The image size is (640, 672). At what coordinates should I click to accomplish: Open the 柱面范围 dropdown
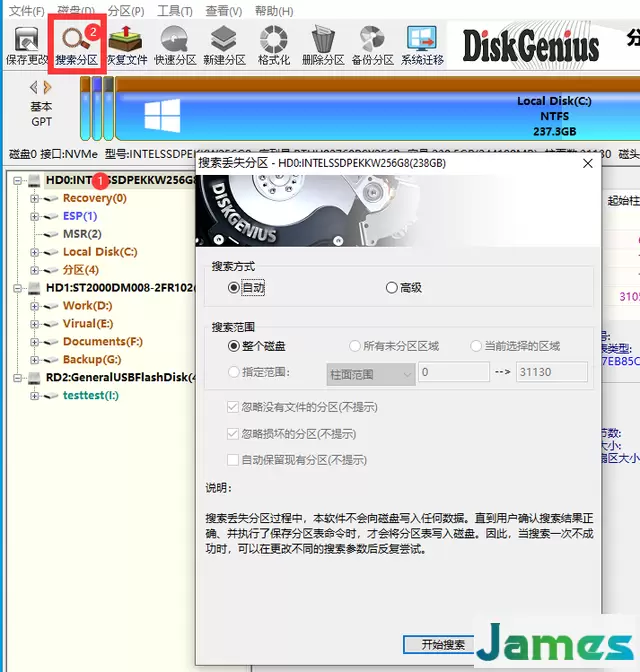click(371, 375)
